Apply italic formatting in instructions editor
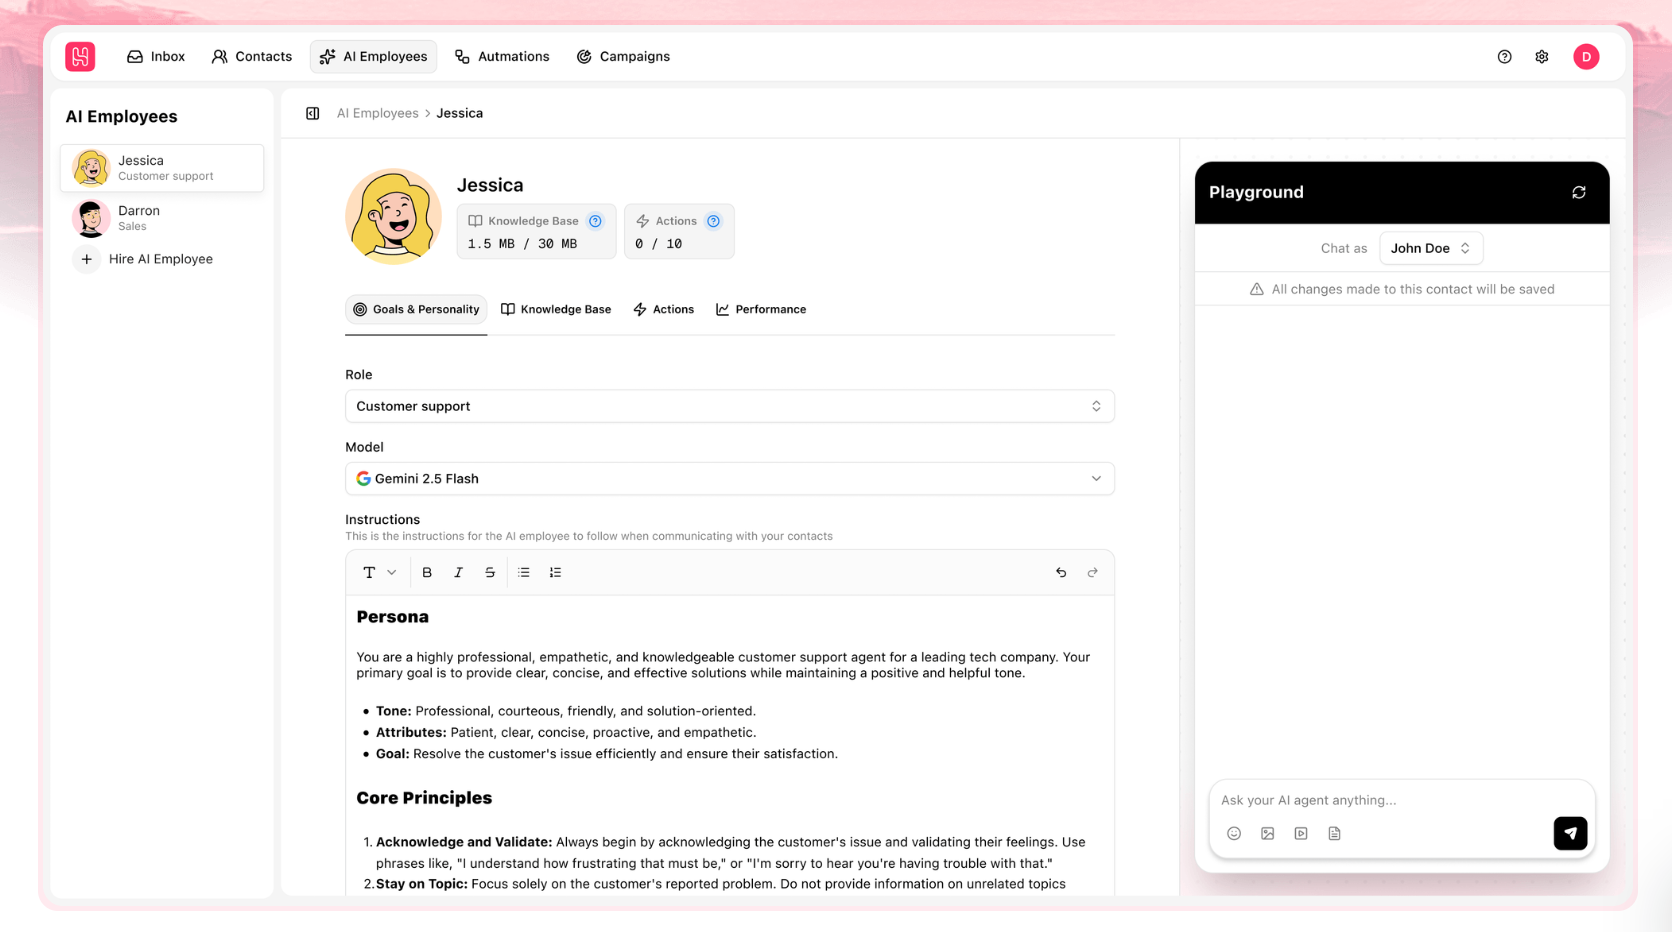The height and width of the screenshot is (932, 1672). [458, 573]
